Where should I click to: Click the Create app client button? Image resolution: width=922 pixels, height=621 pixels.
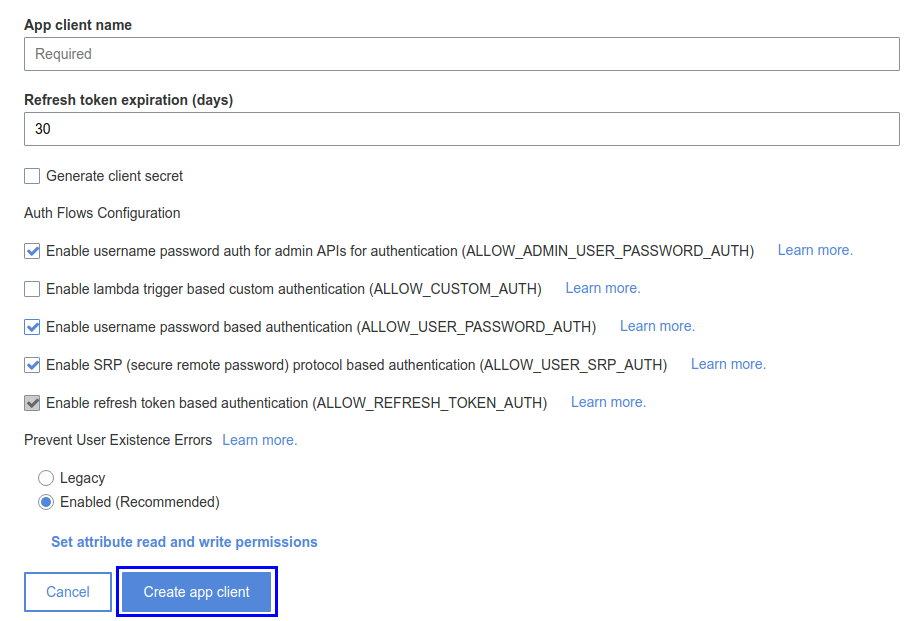[x=197, y=592]
